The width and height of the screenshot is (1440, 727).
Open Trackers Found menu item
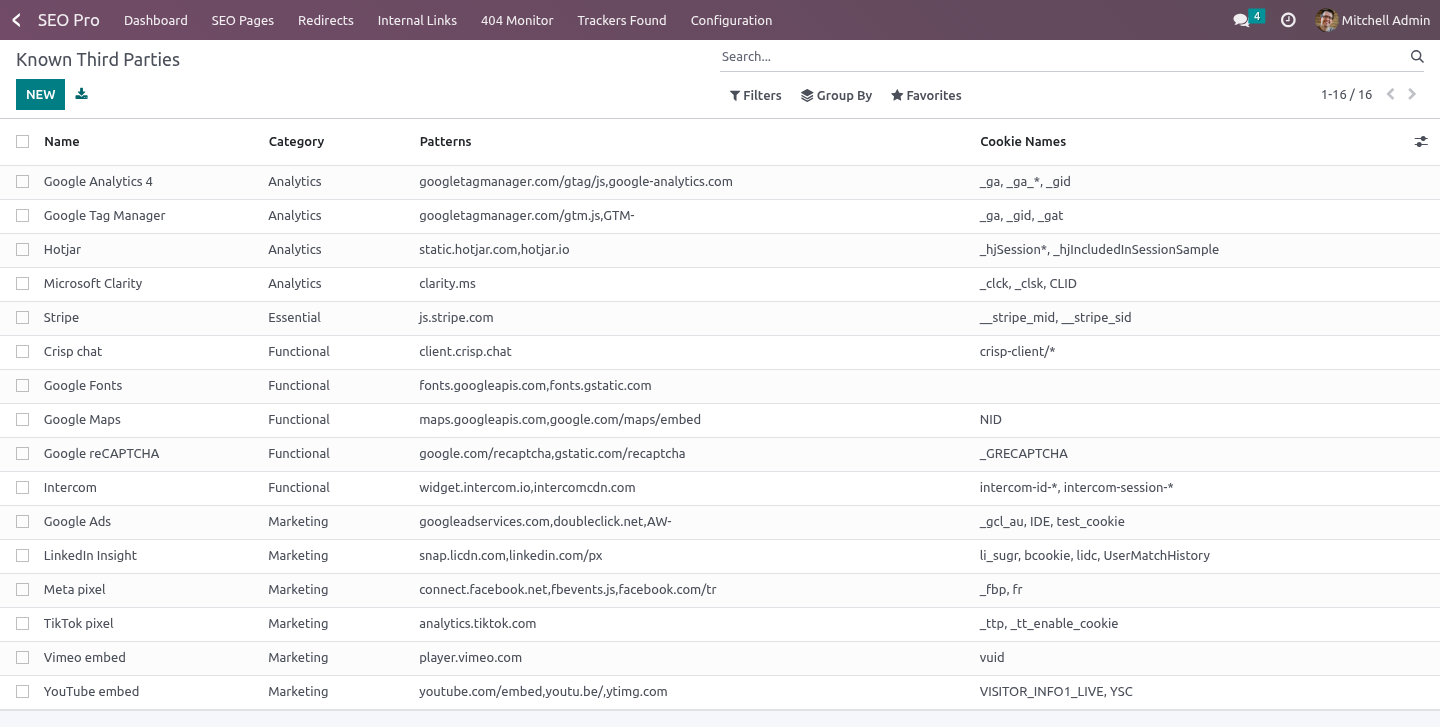pos(622,20)
